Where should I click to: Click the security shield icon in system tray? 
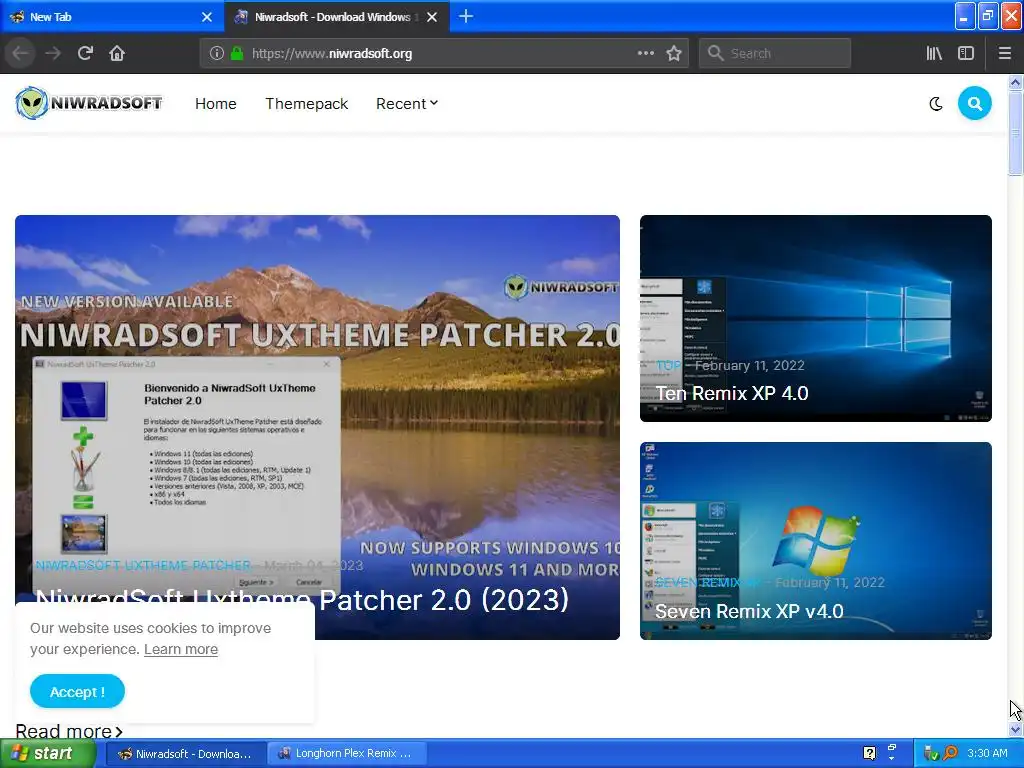pos(931,753)
